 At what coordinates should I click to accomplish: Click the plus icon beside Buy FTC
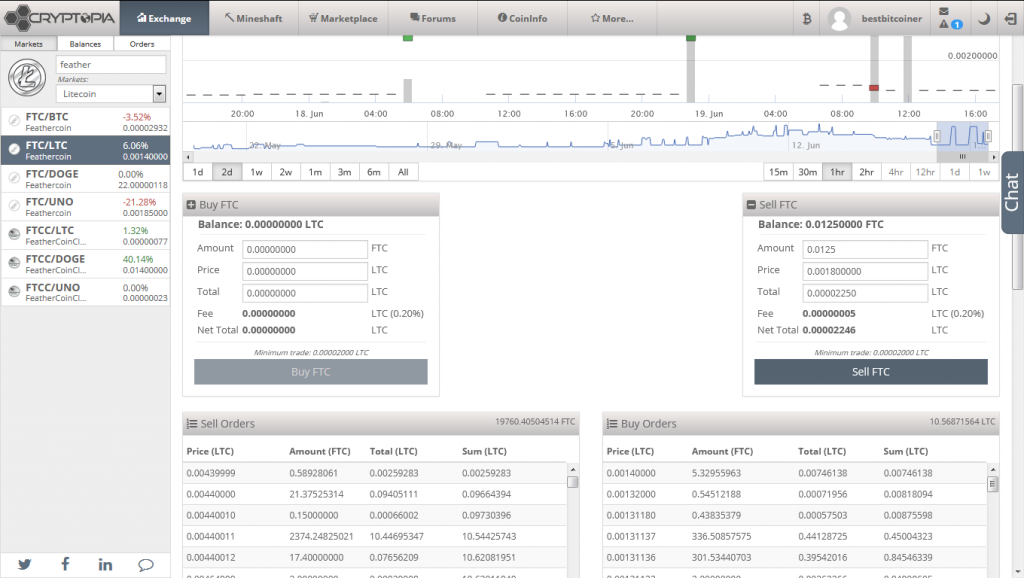(191, 204)
